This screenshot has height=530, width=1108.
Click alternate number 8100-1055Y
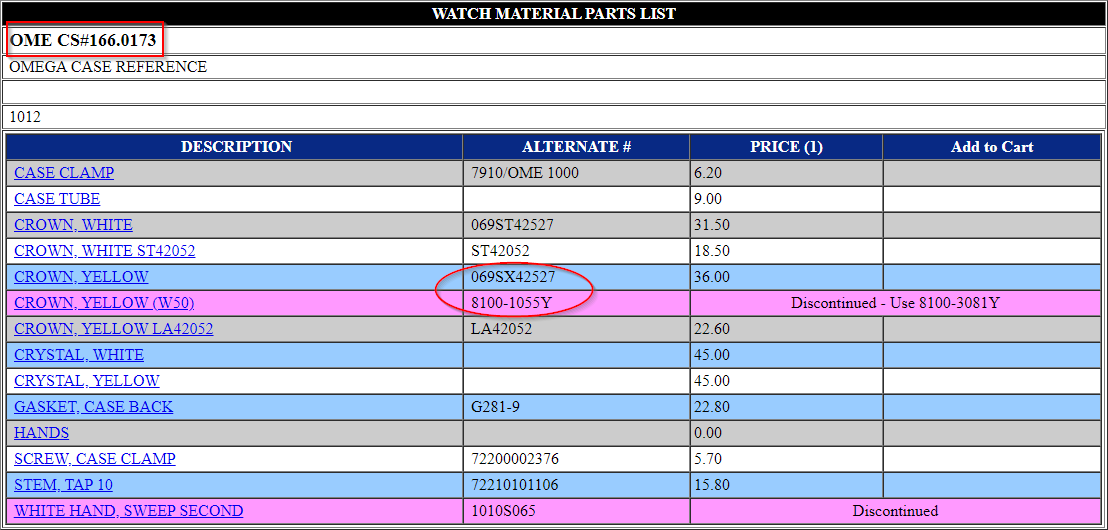pyautogui.click(x=512, y=303)
